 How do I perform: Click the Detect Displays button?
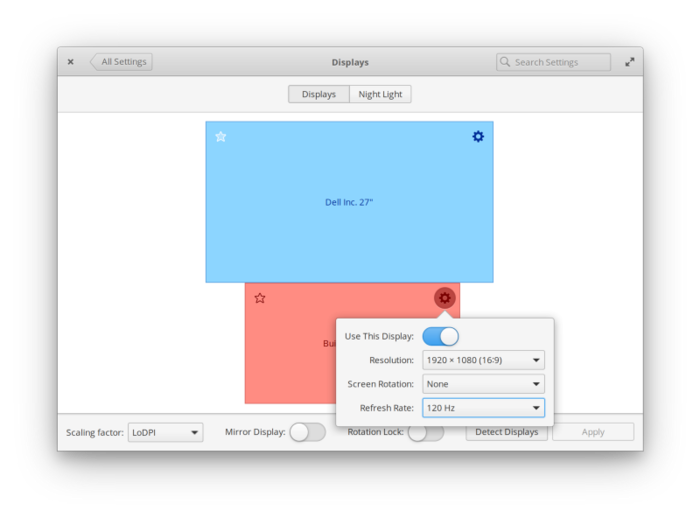coord(507,433)
